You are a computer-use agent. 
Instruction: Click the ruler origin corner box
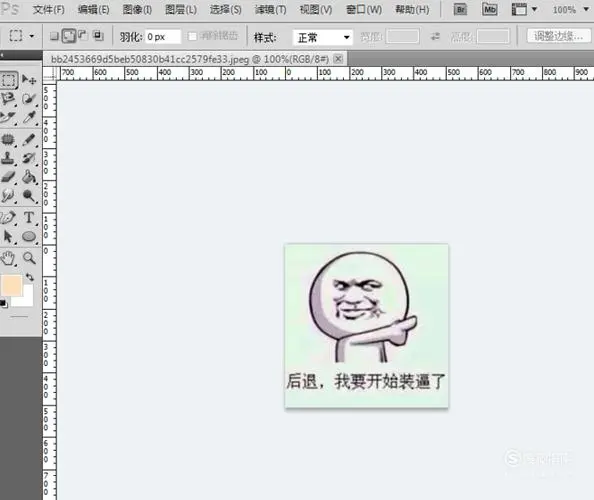[x=50, y=73]
